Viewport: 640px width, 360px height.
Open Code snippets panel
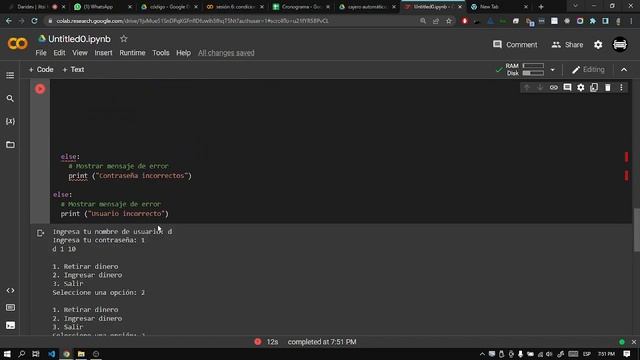coord(10,291)
